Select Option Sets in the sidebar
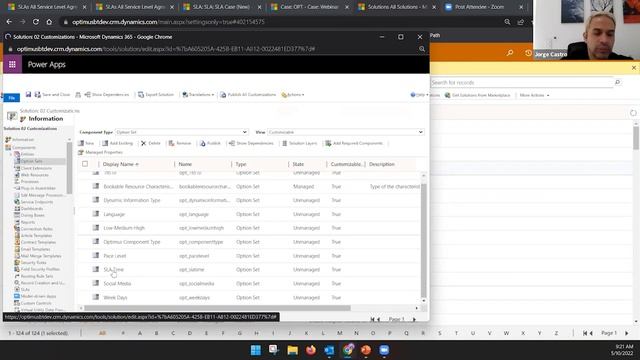 click(x=31, y=161)
